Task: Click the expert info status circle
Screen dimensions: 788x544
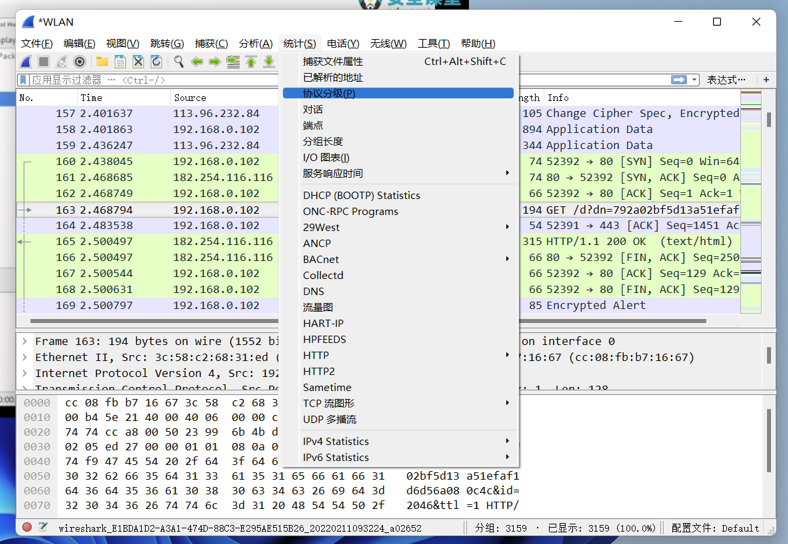Action: point(27,527)
